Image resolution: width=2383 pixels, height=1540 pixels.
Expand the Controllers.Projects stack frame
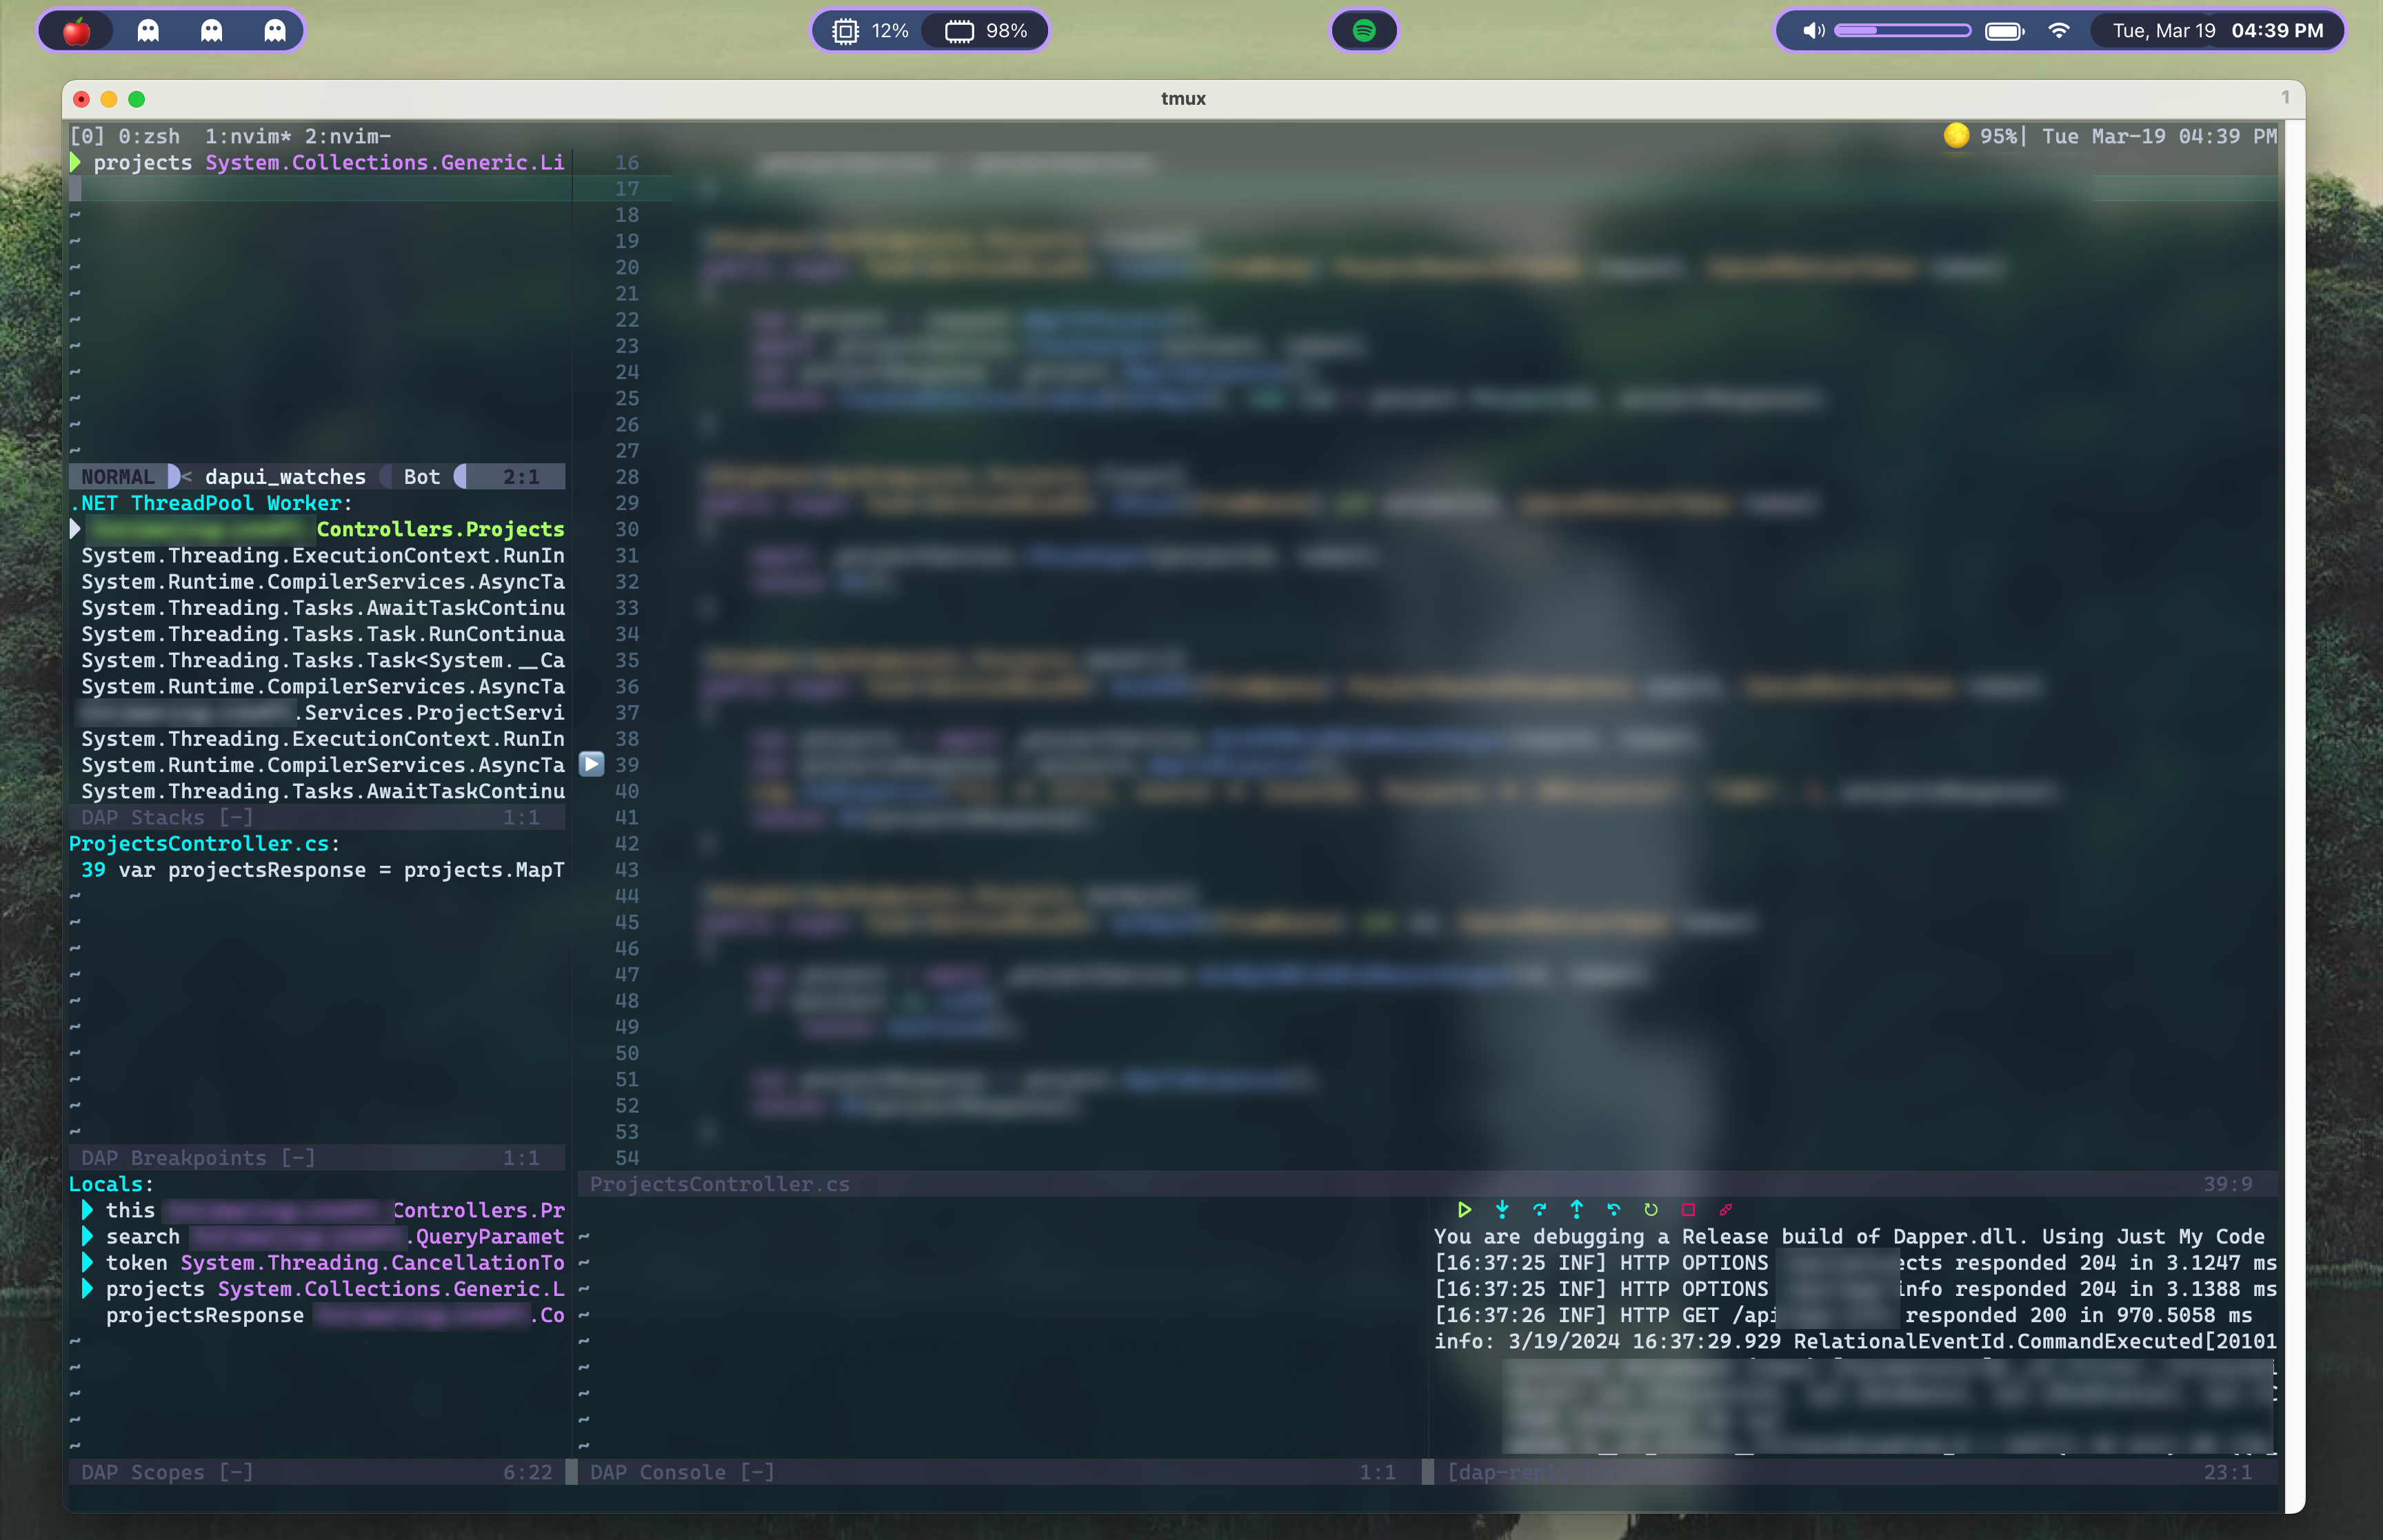coord(75,529)
